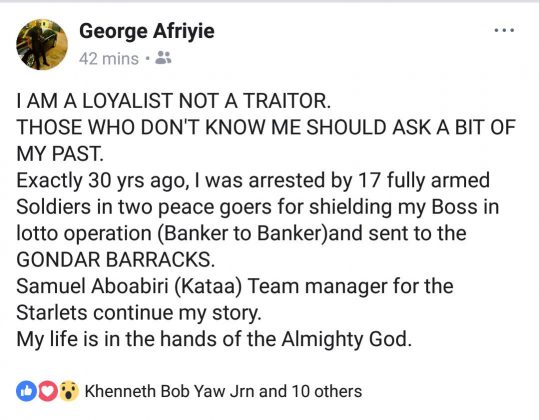Click the "42 mins" post timestamp
Viewport: 539px width, 420px height.
(x=109, y=58)
